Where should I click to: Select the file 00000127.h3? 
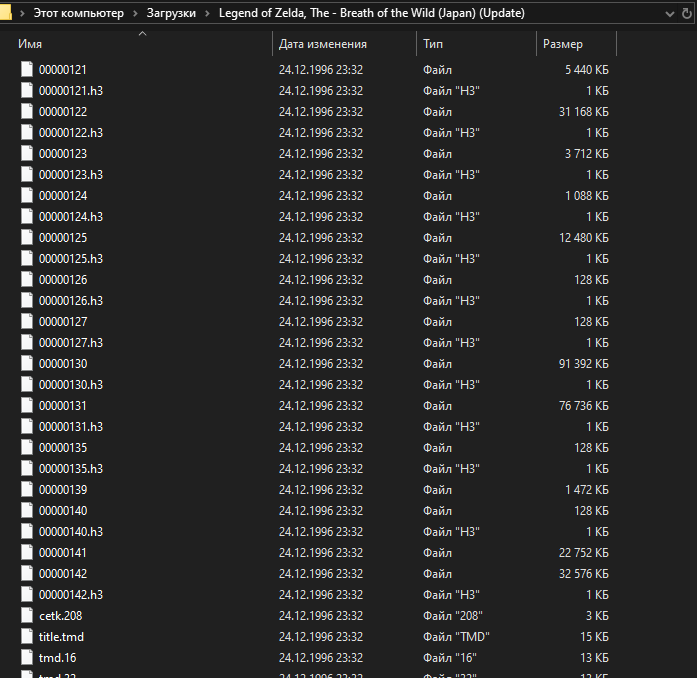[71, 343]
